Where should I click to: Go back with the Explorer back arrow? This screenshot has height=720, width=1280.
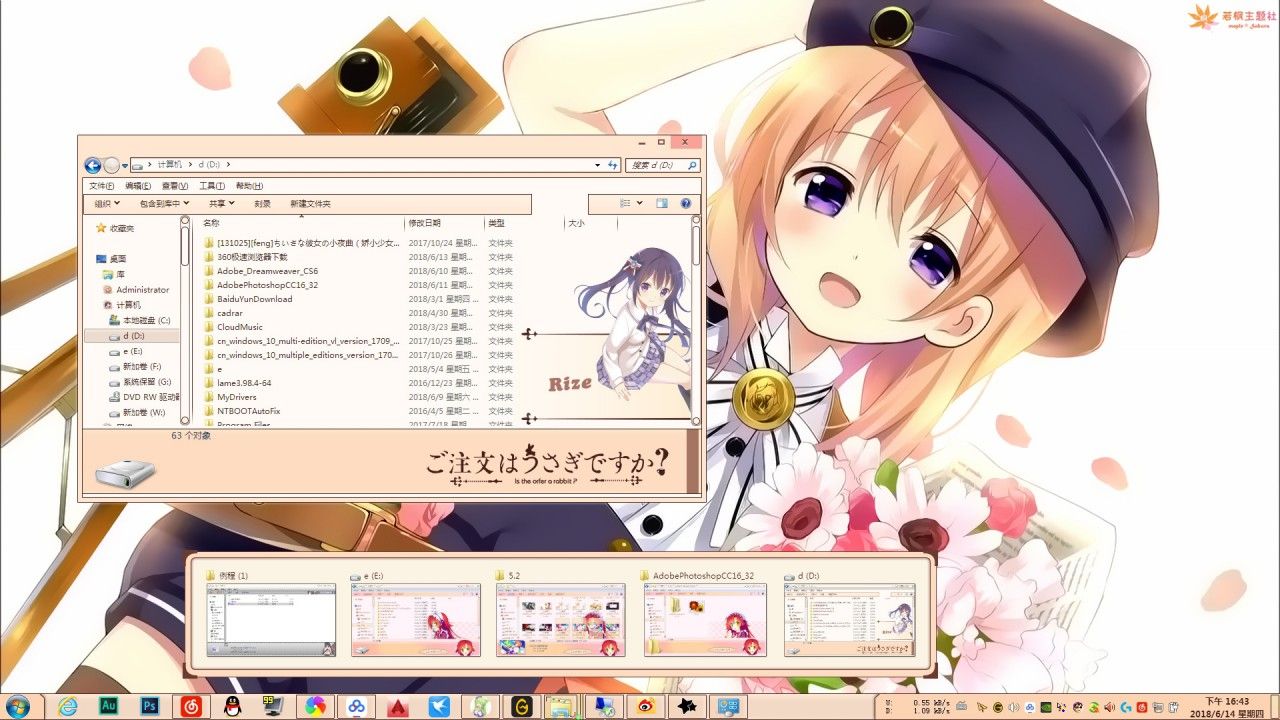[x=93, y=165]
